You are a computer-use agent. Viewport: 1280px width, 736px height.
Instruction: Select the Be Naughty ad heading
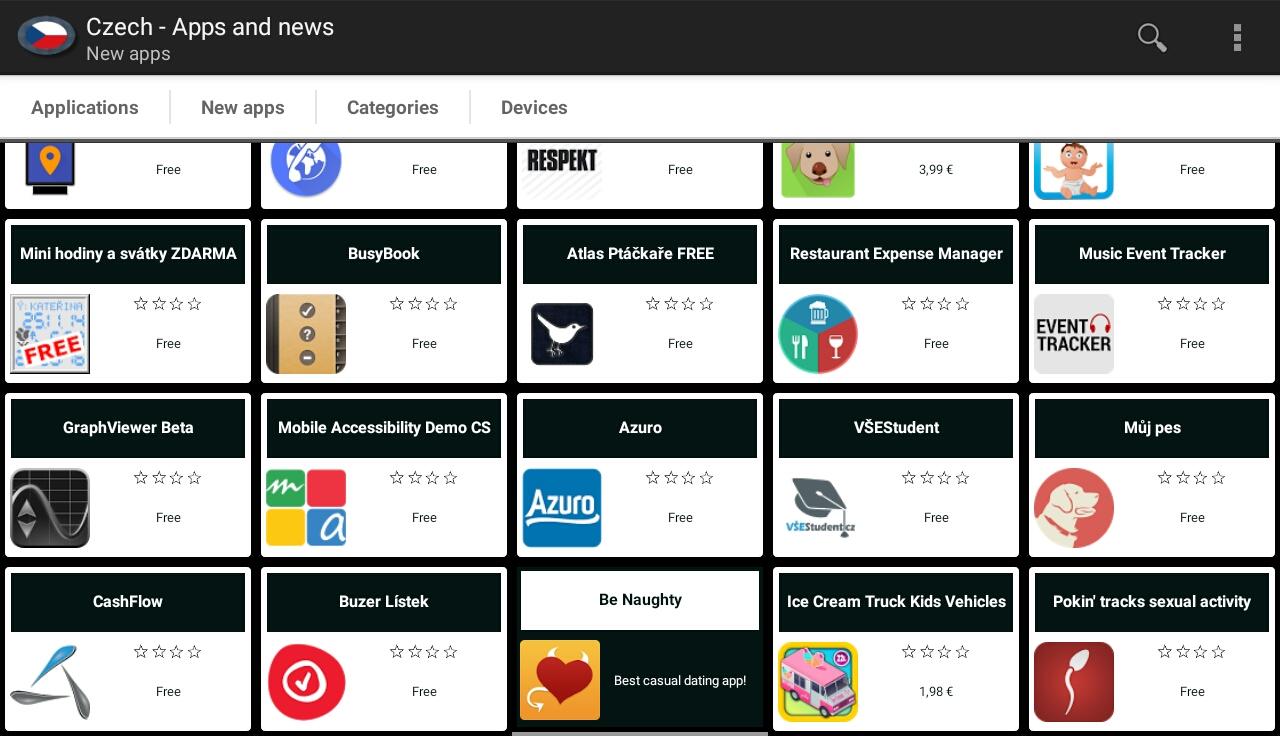point(640,600)
